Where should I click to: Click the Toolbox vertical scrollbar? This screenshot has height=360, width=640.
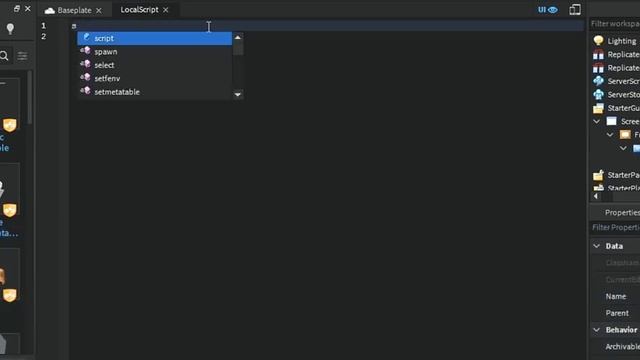(30, 98)
